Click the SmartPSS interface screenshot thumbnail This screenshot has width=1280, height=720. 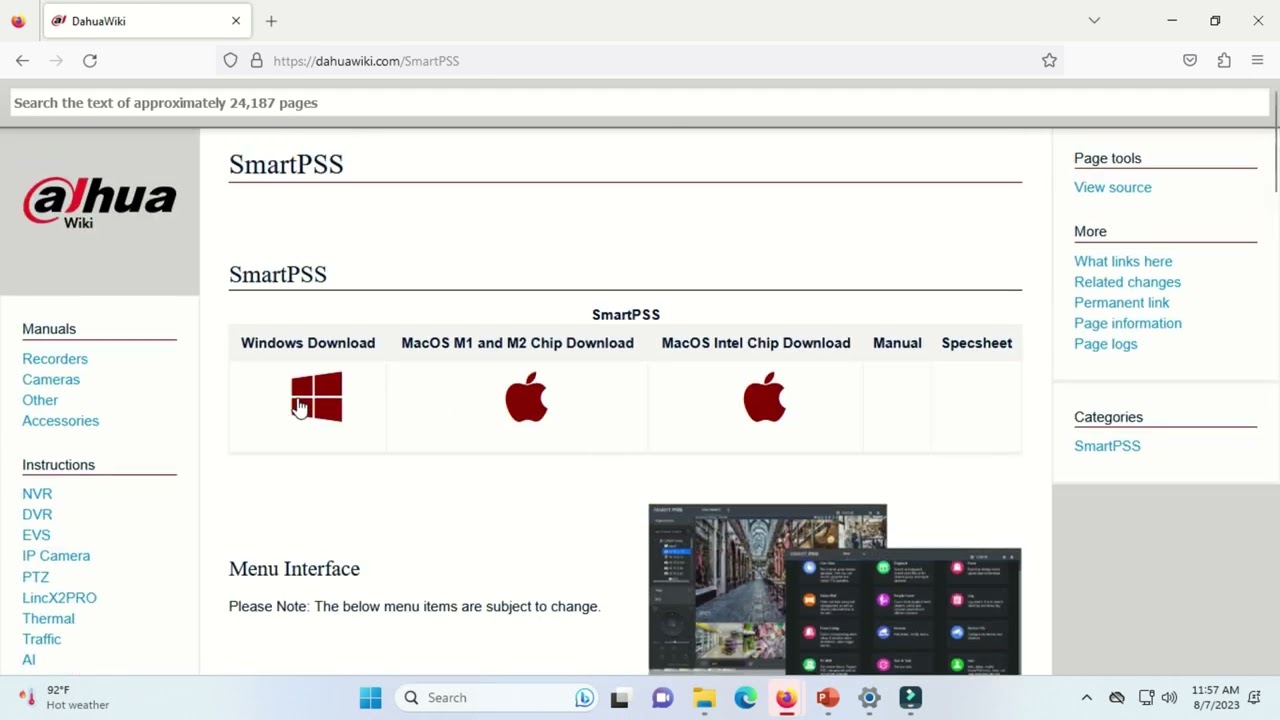(835, 589)
